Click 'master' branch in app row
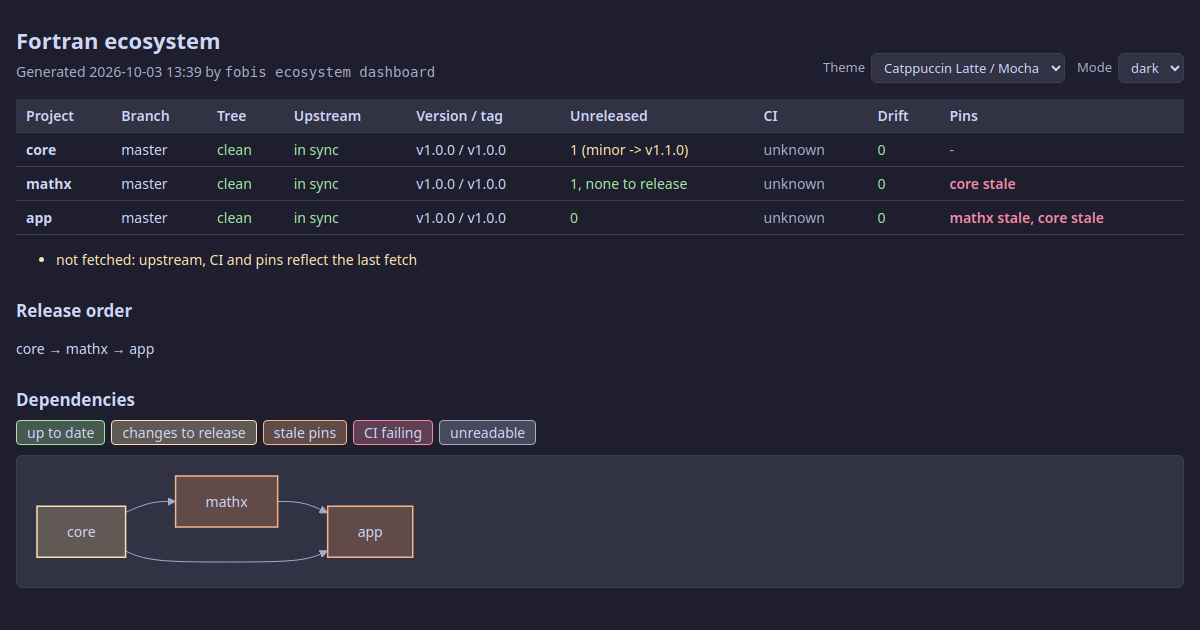 click(145, 218)
